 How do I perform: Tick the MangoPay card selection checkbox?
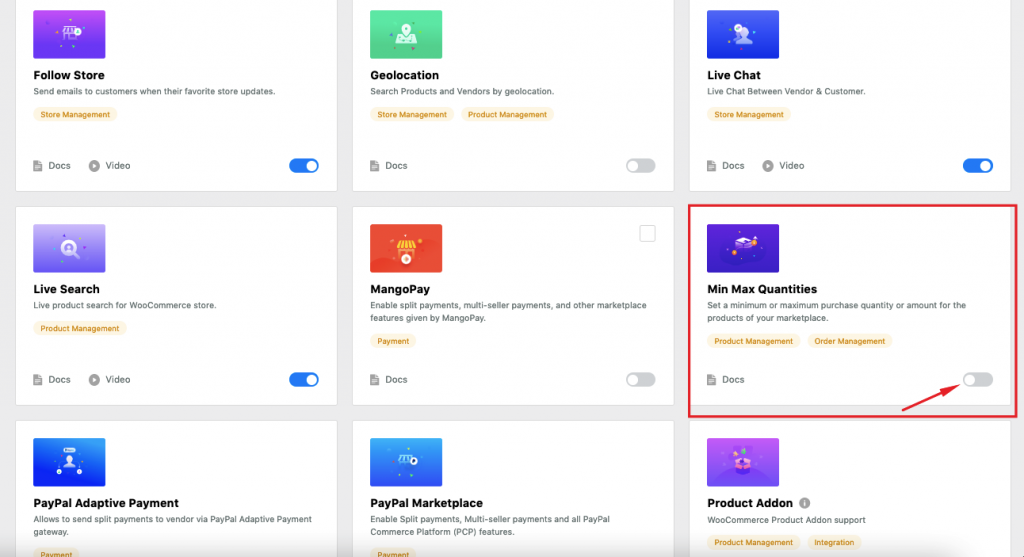point(647,233)
